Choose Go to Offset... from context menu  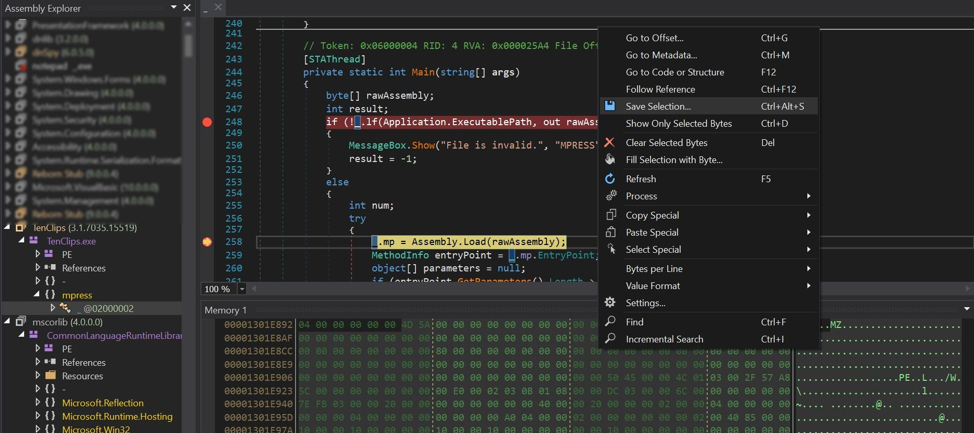pos(654,38)
